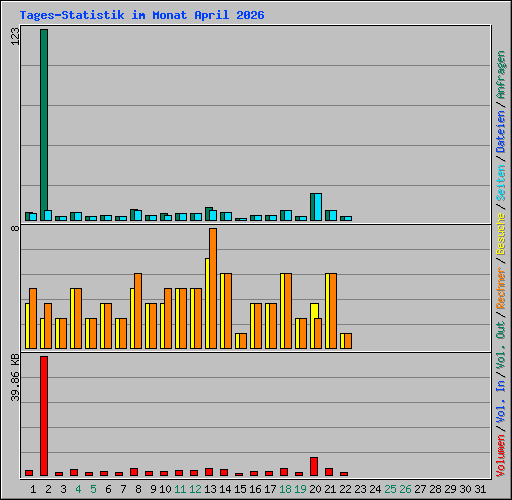Click the orange day 15 bar in middle chart
The width and height of the screenshot is (512, 500).
pos(243,341)
